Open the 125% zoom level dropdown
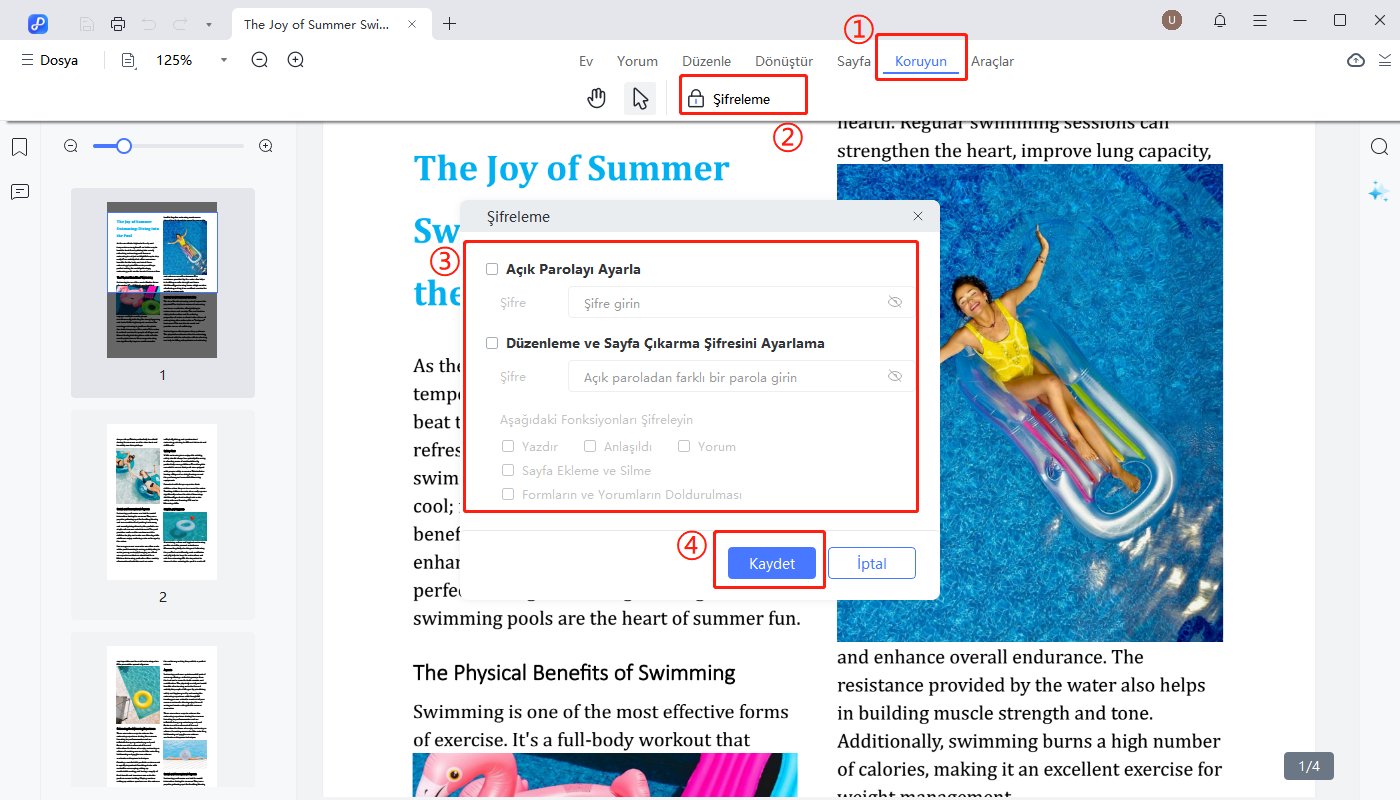The height and width of the screenshot is (800, 1400). (223, 60)
